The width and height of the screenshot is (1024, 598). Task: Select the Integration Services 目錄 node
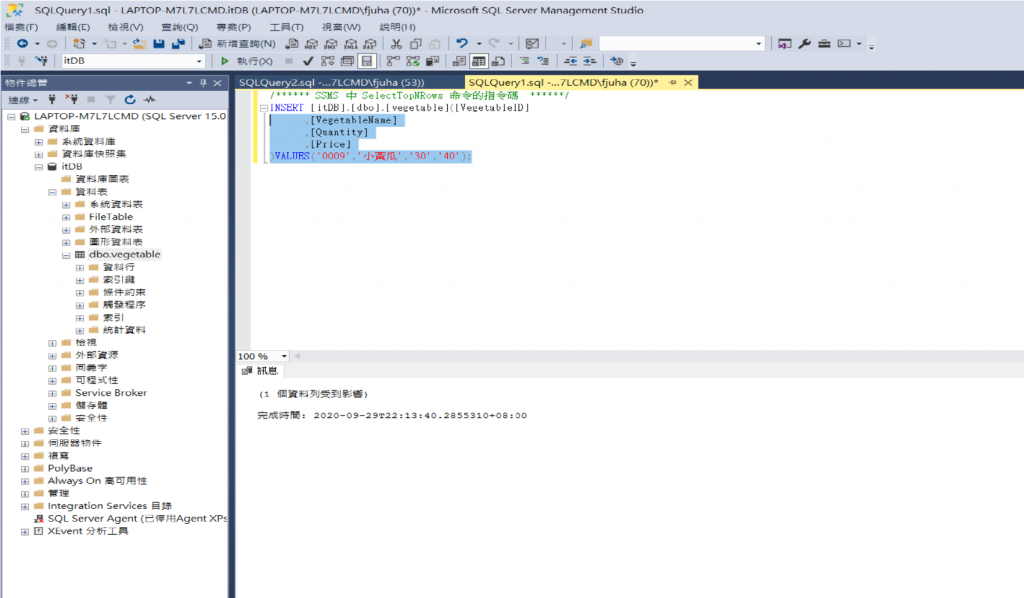click(109, 506)
